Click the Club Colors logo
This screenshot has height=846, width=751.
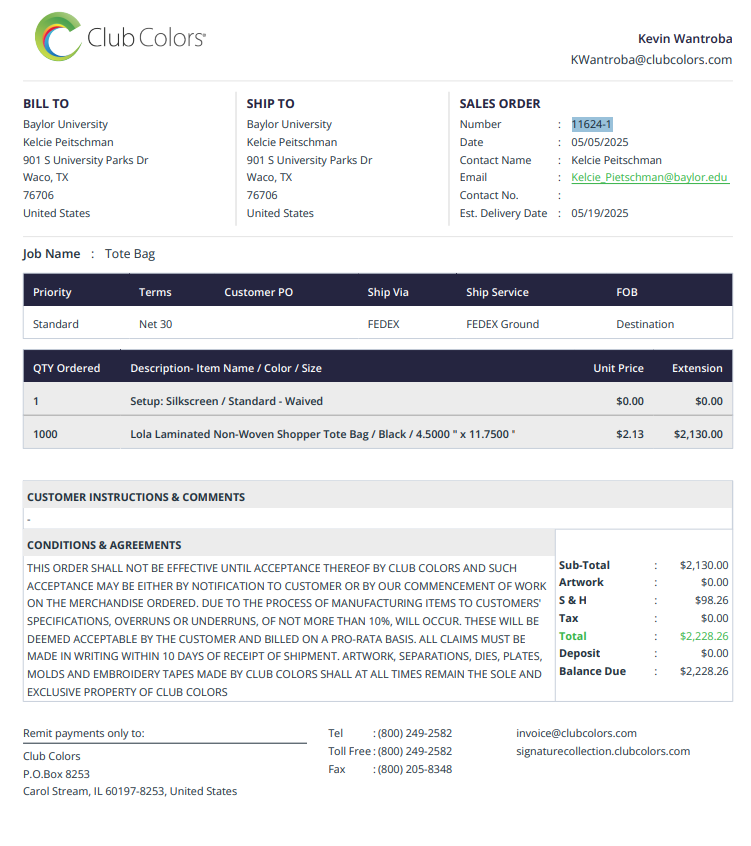[x=120, y=37]
